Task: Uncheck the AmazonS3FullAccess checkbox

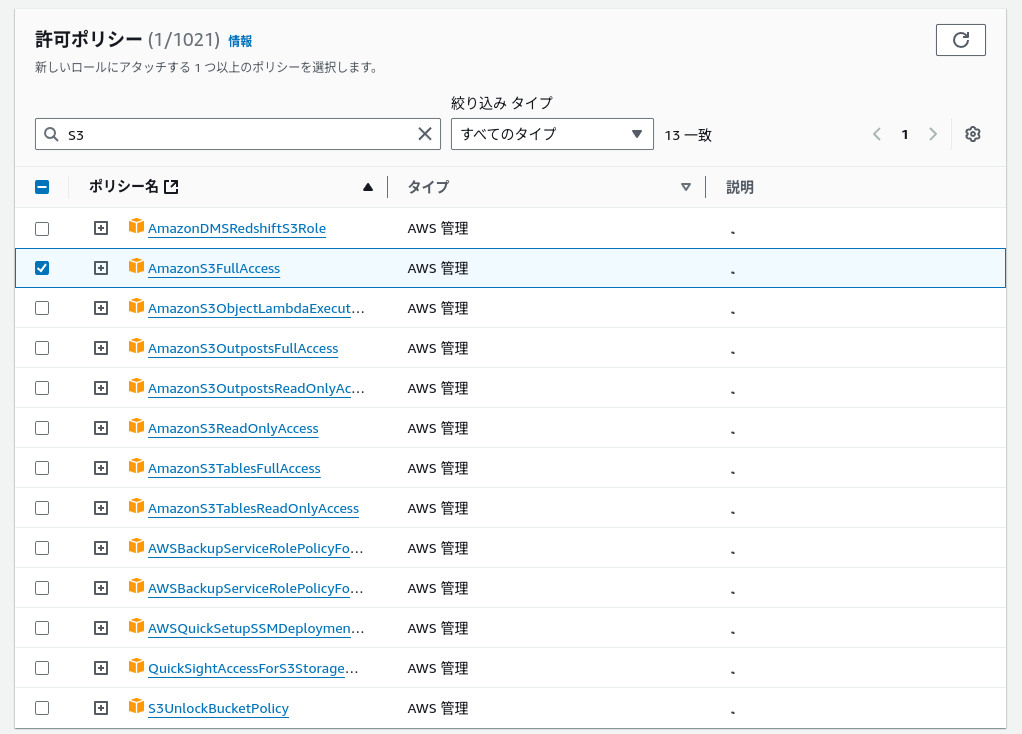Action: [x=42, y=268]
